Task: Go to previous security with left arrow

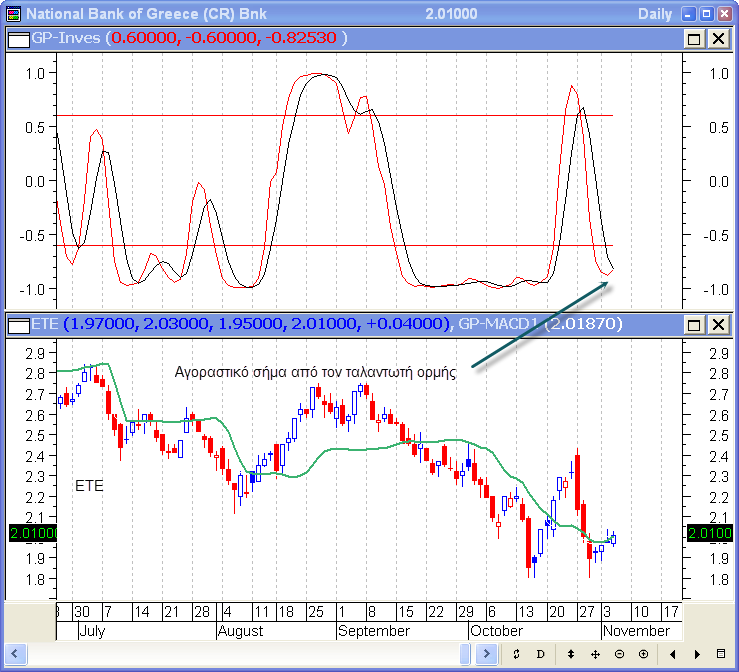Action: point(672,654)
